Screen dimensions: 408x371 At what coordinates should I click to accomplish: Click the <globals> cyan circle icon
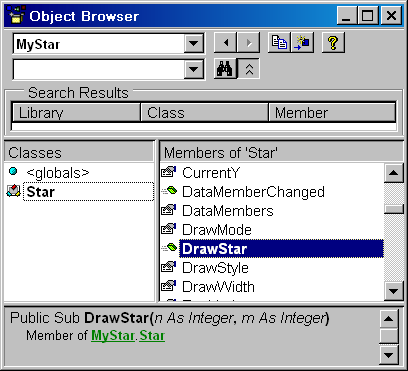[x=13, y=171]
